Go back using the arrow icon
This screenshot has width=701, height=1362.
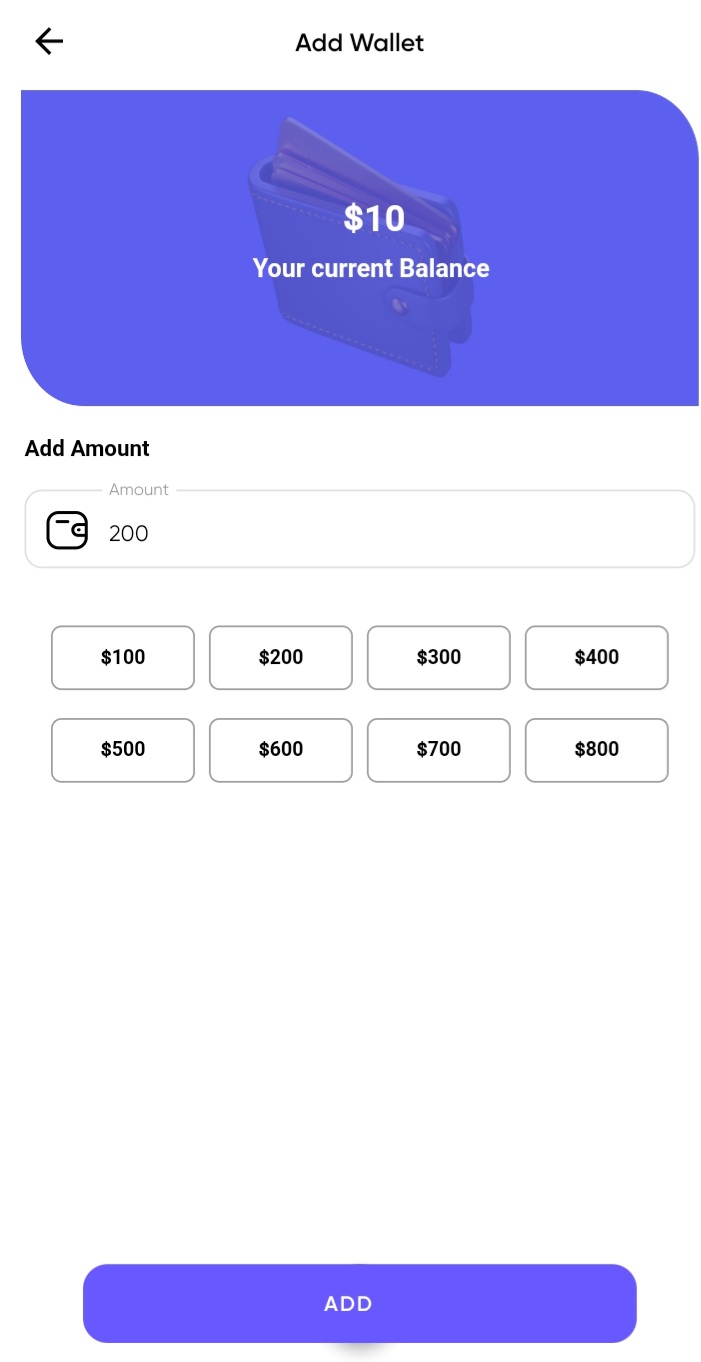click(x=49, y=41)
